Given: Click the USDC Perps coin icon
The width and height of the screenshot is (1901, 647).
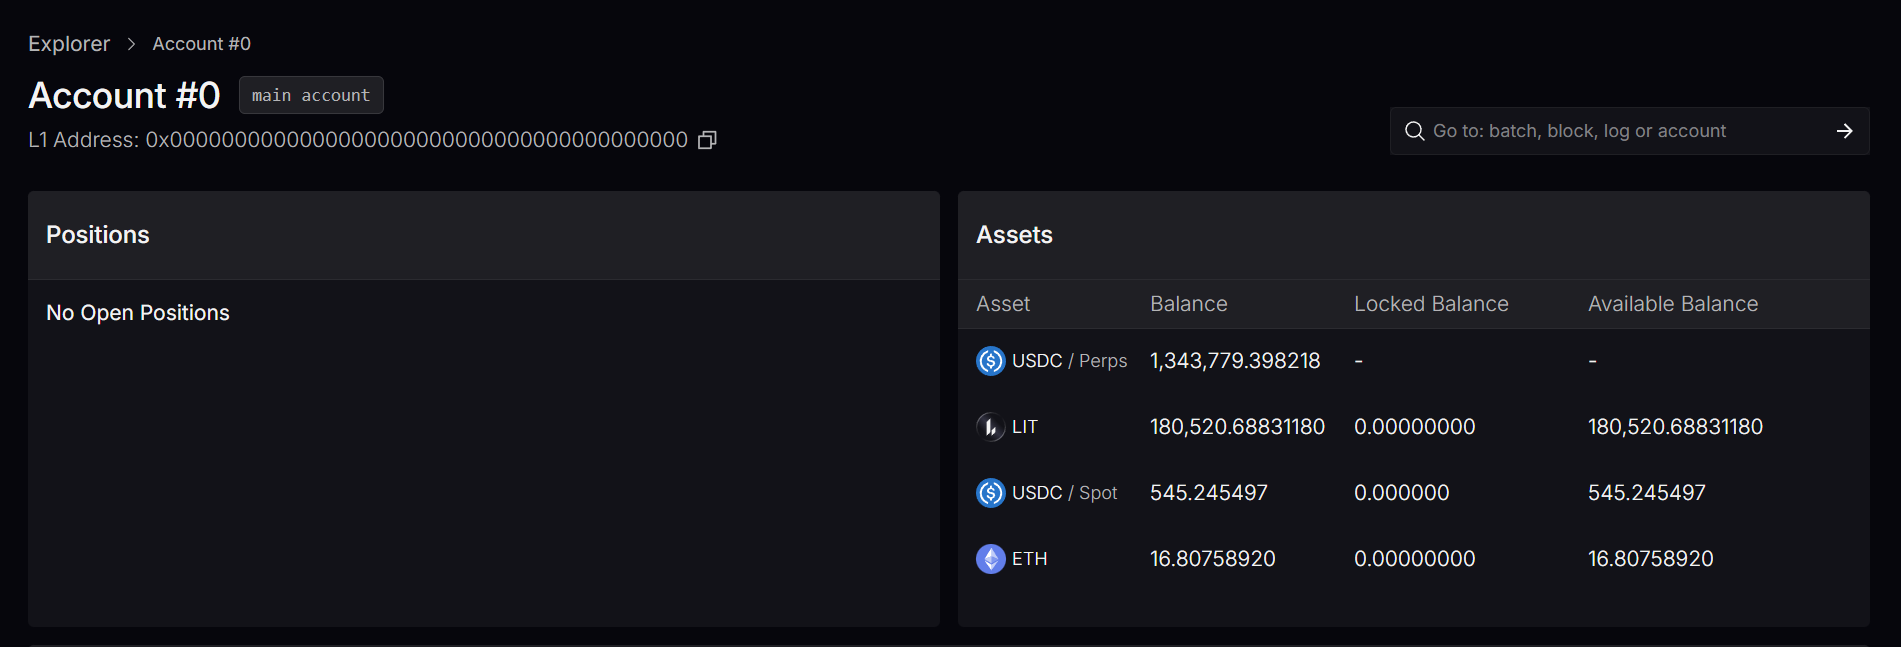Looking at the screenshot, I should pos(990,361).
